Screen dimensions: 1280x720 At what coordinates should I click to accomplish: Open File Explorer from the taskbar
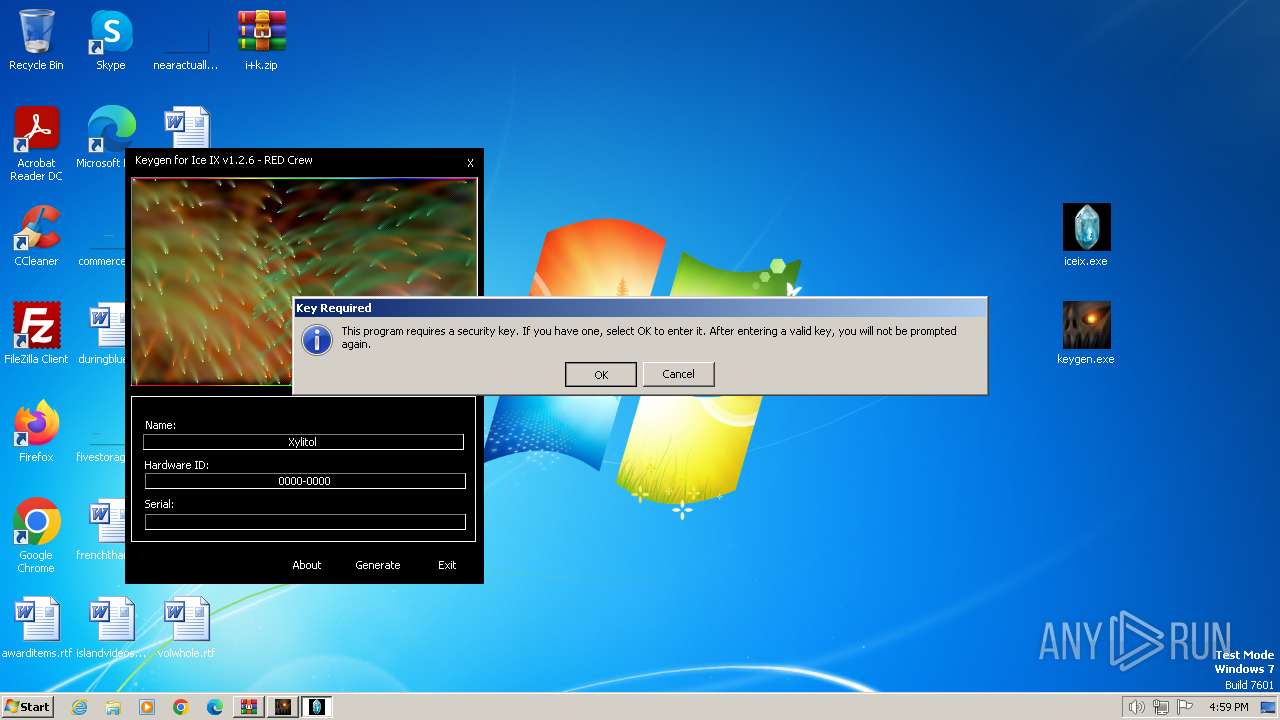pyautogui.click(x=113, y=707)
